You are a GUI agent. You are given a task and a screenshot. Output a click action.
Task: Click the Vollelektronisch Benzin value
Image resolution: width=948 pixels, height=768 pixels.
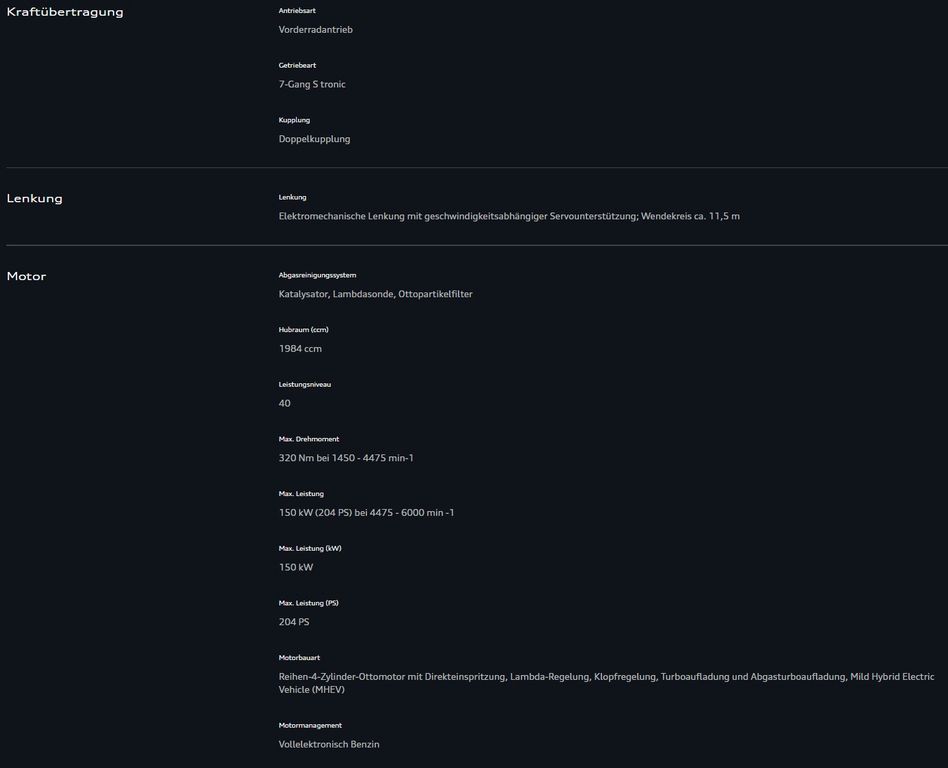click(329, 744)
